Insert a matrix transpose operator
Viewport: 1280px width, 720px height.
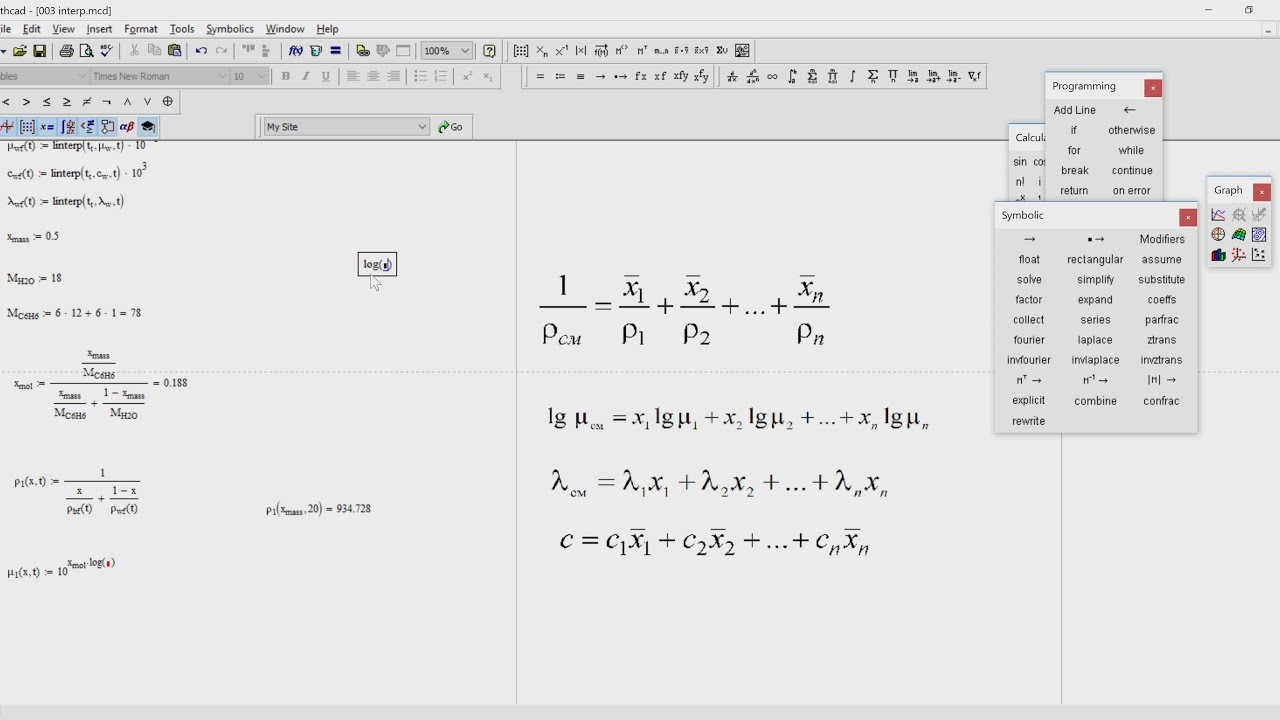(642, 51)
